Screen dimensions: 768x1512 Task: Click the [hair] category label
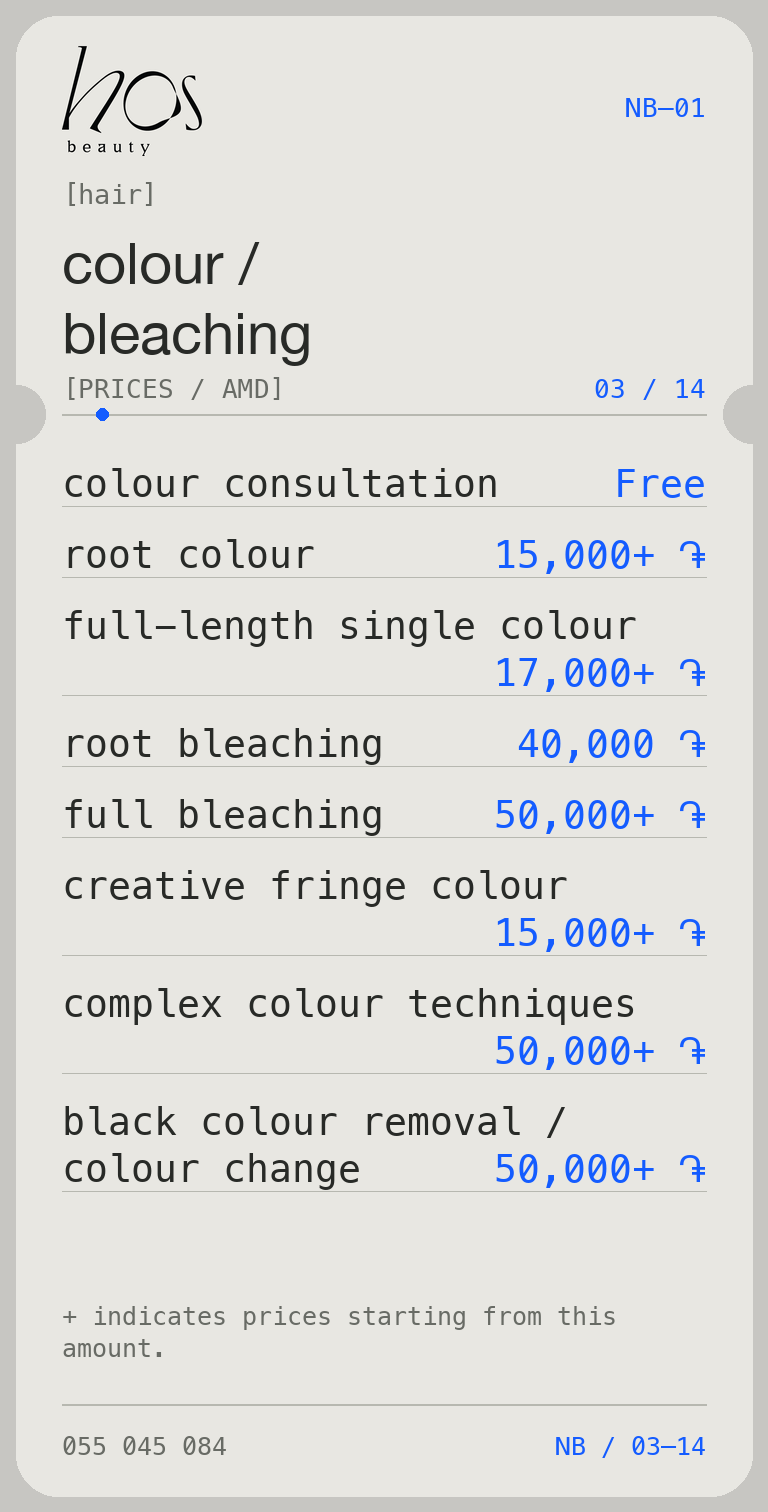click(110, 194)
